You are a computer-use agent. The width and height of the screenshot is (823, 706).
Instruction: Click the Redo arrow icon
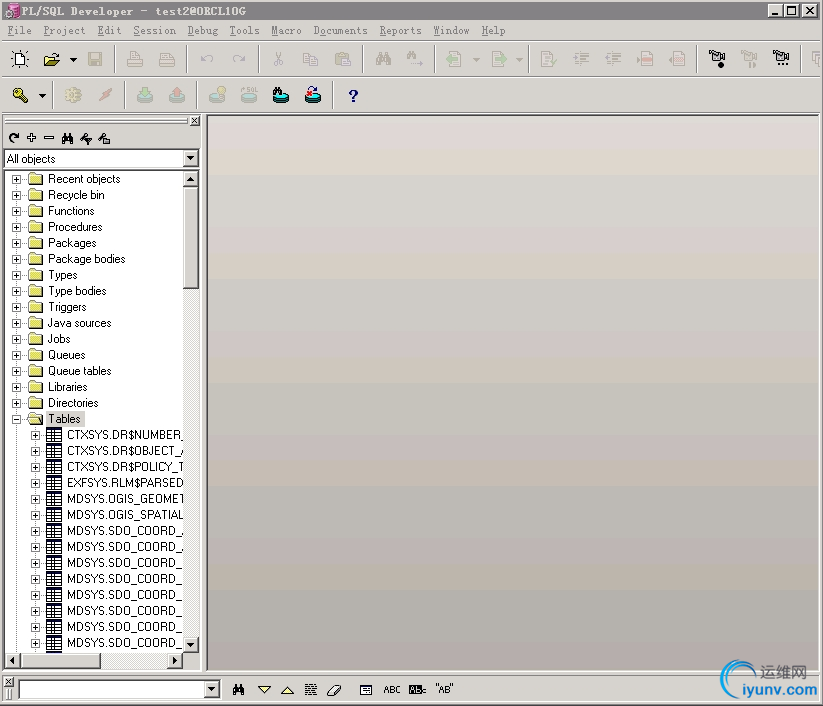click(x=239, y=59)
